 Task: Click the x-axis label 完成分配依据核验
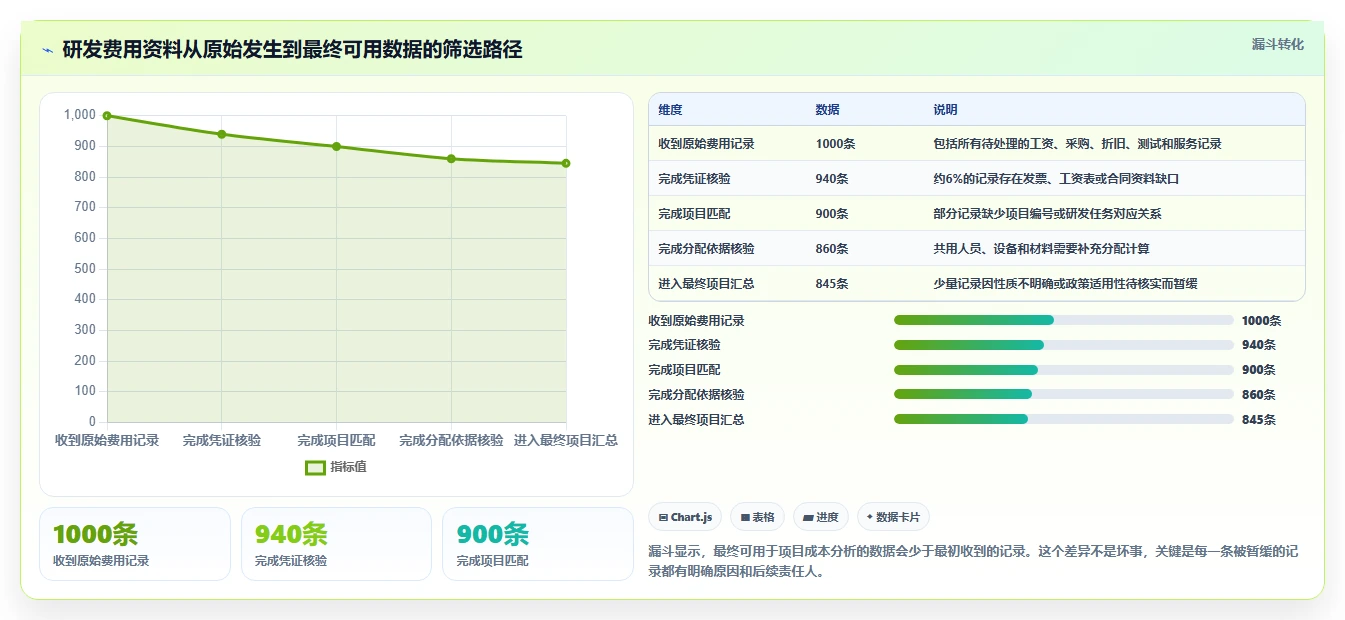pyautogui.click(x=451, y=441)
